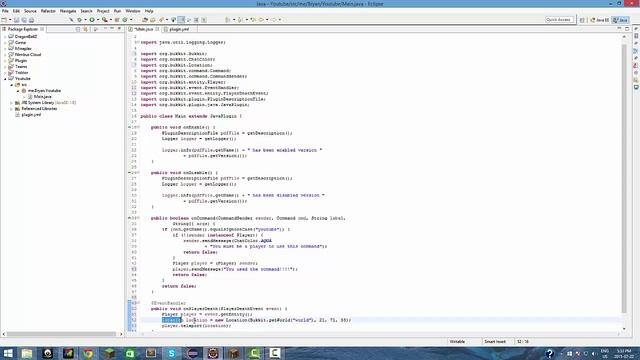Click the Smart Insert status bar entry

(495, 342)
